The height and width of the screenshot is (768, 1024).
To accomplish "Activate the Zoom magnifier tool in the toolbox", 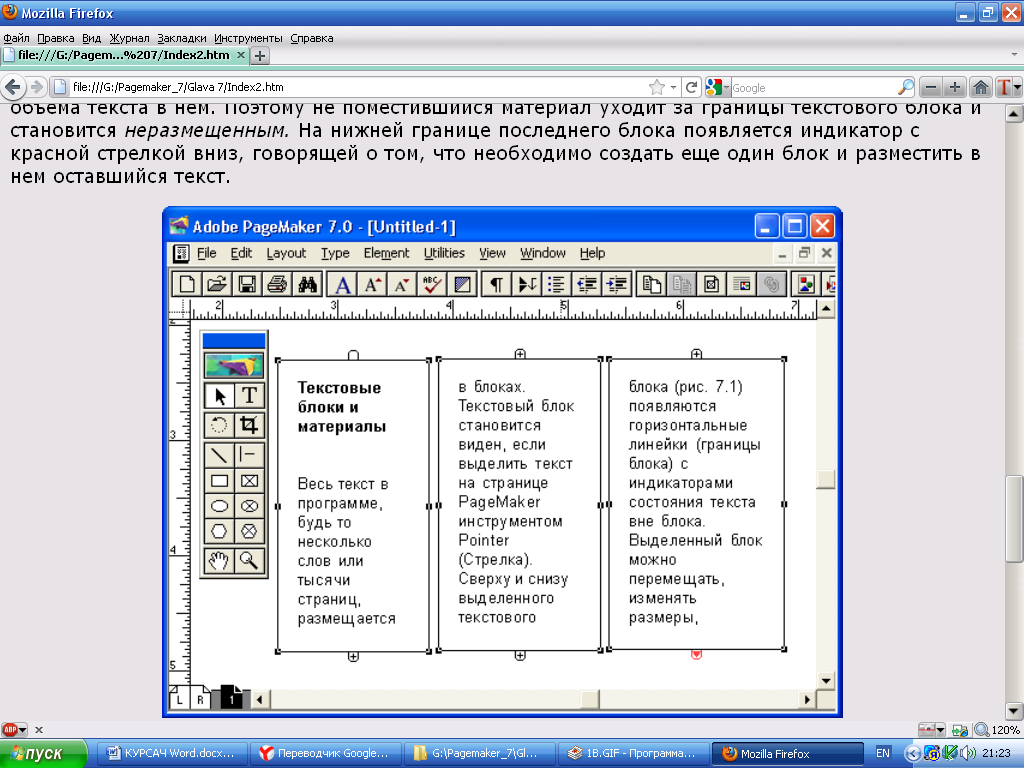I will [x=249, y=560].
